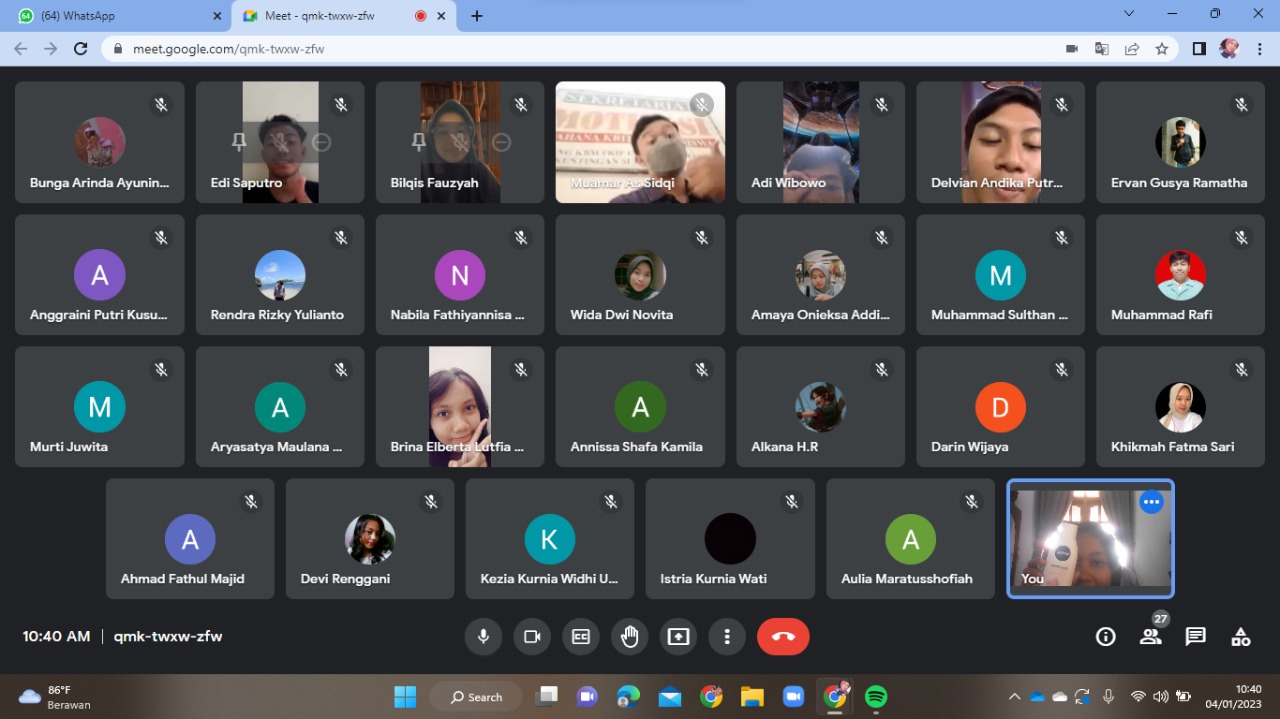
Task: Open the three-dot more options menu
Action: (727, 637)
